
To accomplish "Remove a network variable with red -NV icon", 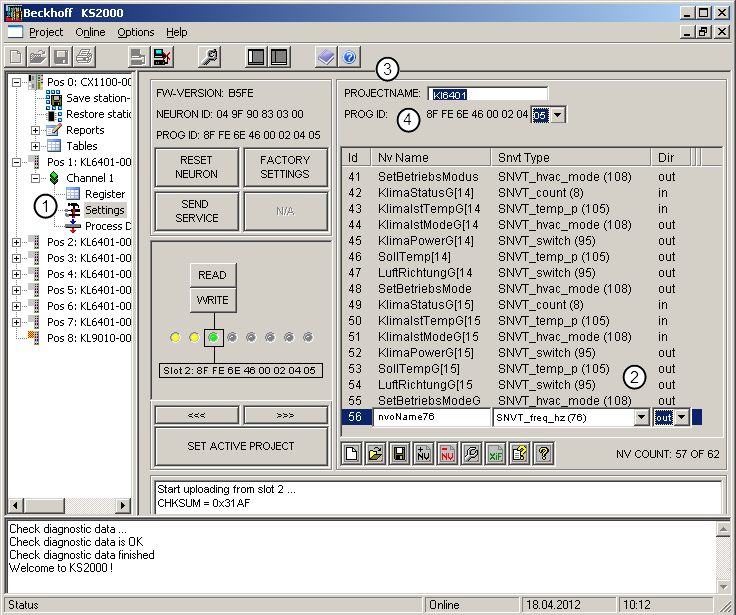I will click(448, 454).
